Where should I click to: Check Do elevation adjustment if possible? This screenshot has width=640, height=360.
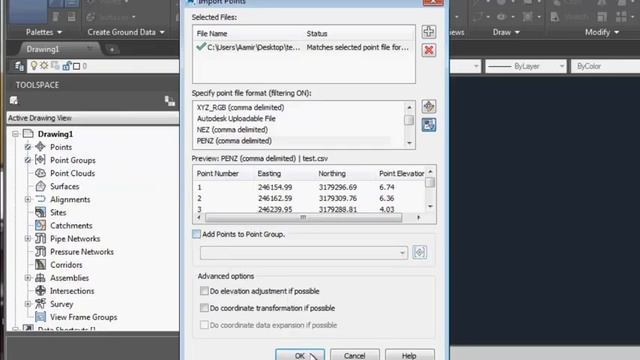[x=204, y=291]
